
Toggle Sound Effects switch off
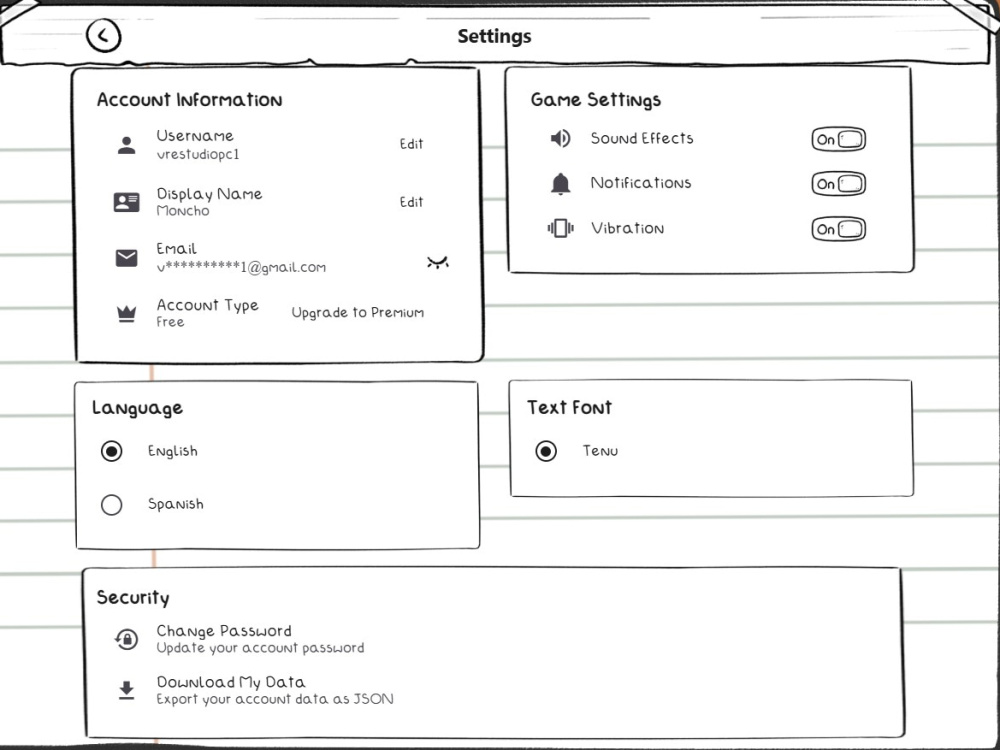coord(838,139)
